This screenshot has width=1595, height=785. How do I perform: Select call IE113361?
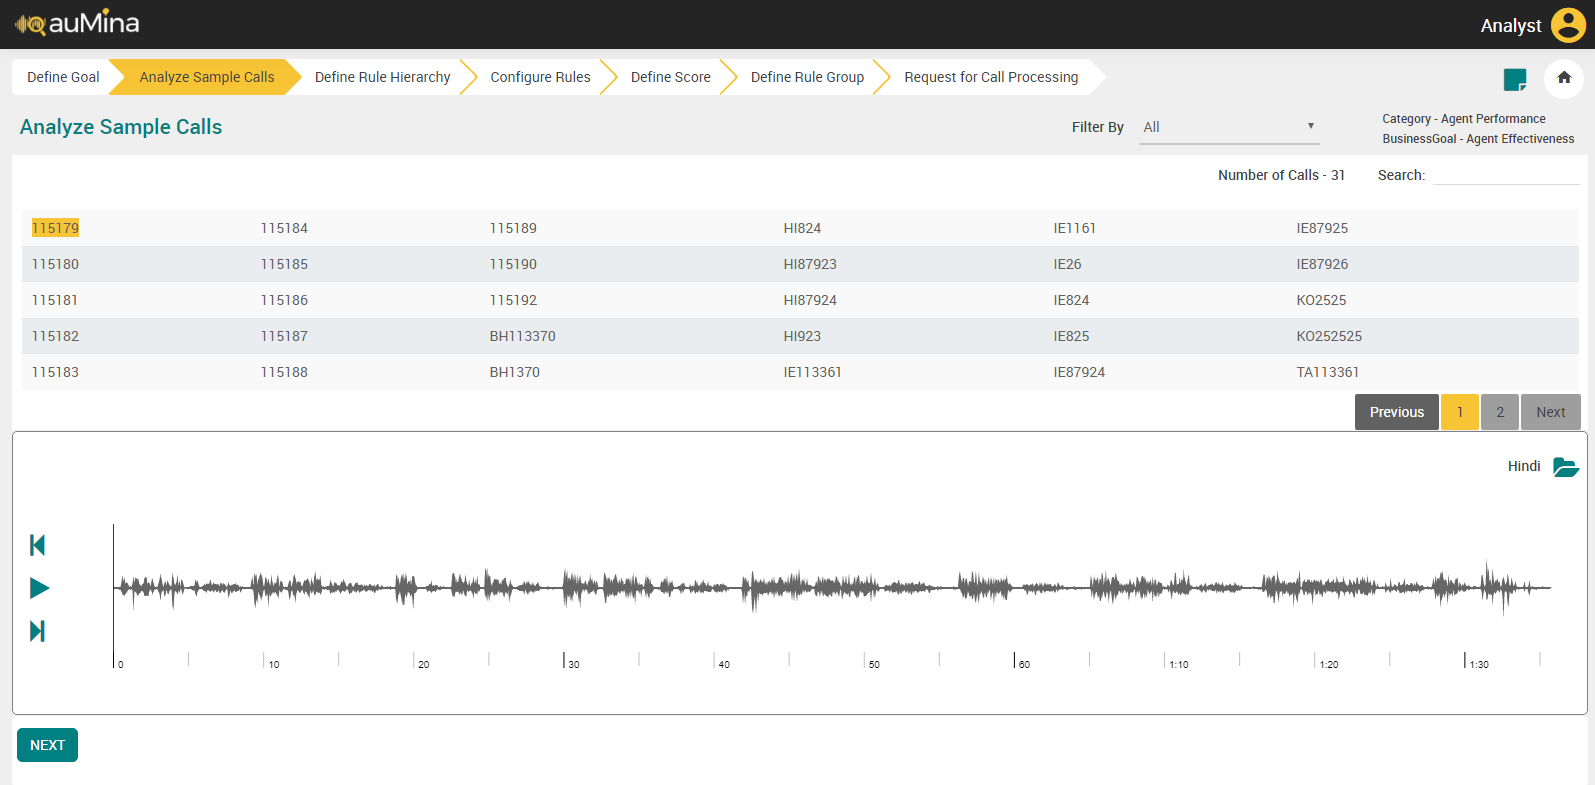point(812,372)
